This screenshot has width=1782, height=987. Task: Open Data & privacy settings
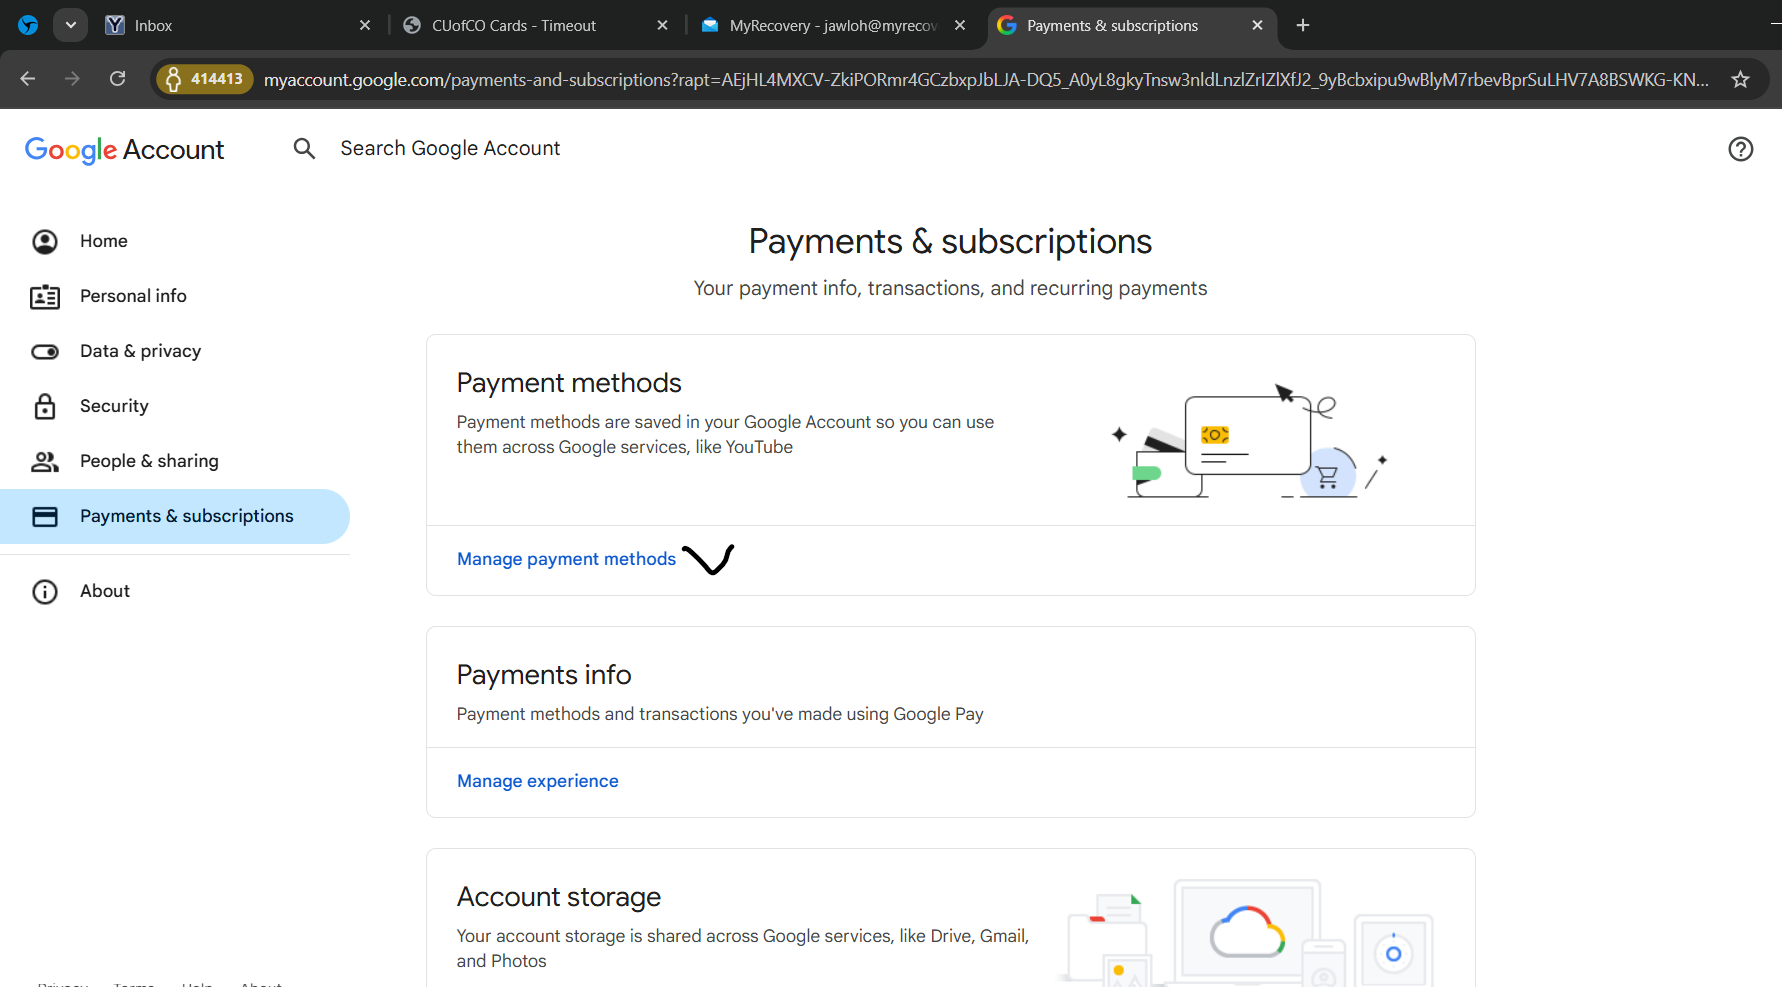(140, 351)
